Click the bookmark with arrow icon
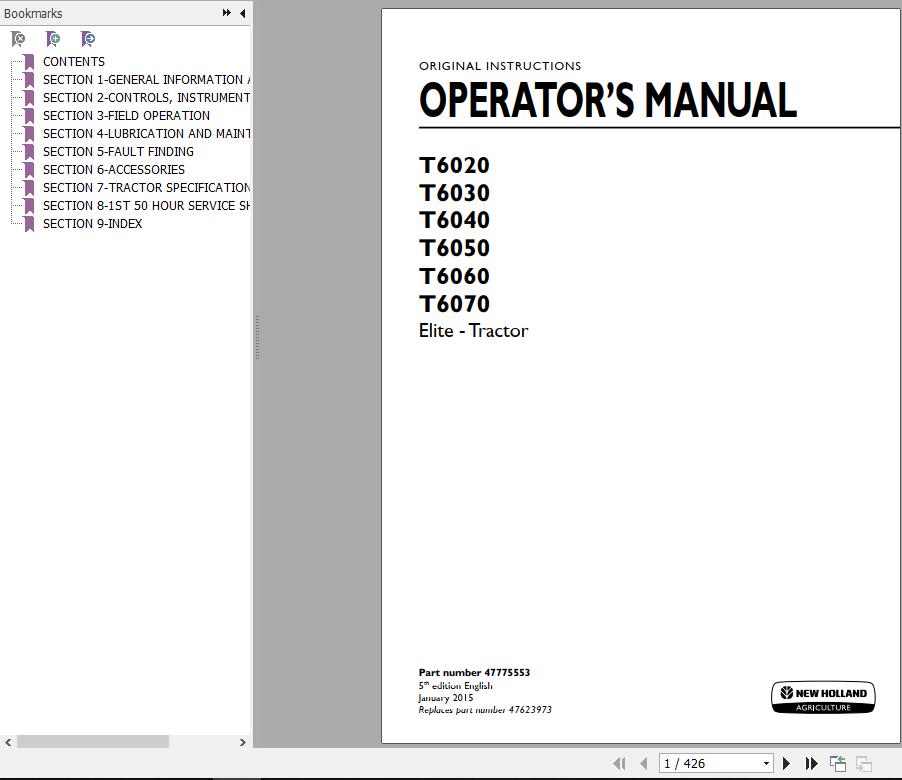This screenshot has height=780, width=902. (x=88, y=39)
